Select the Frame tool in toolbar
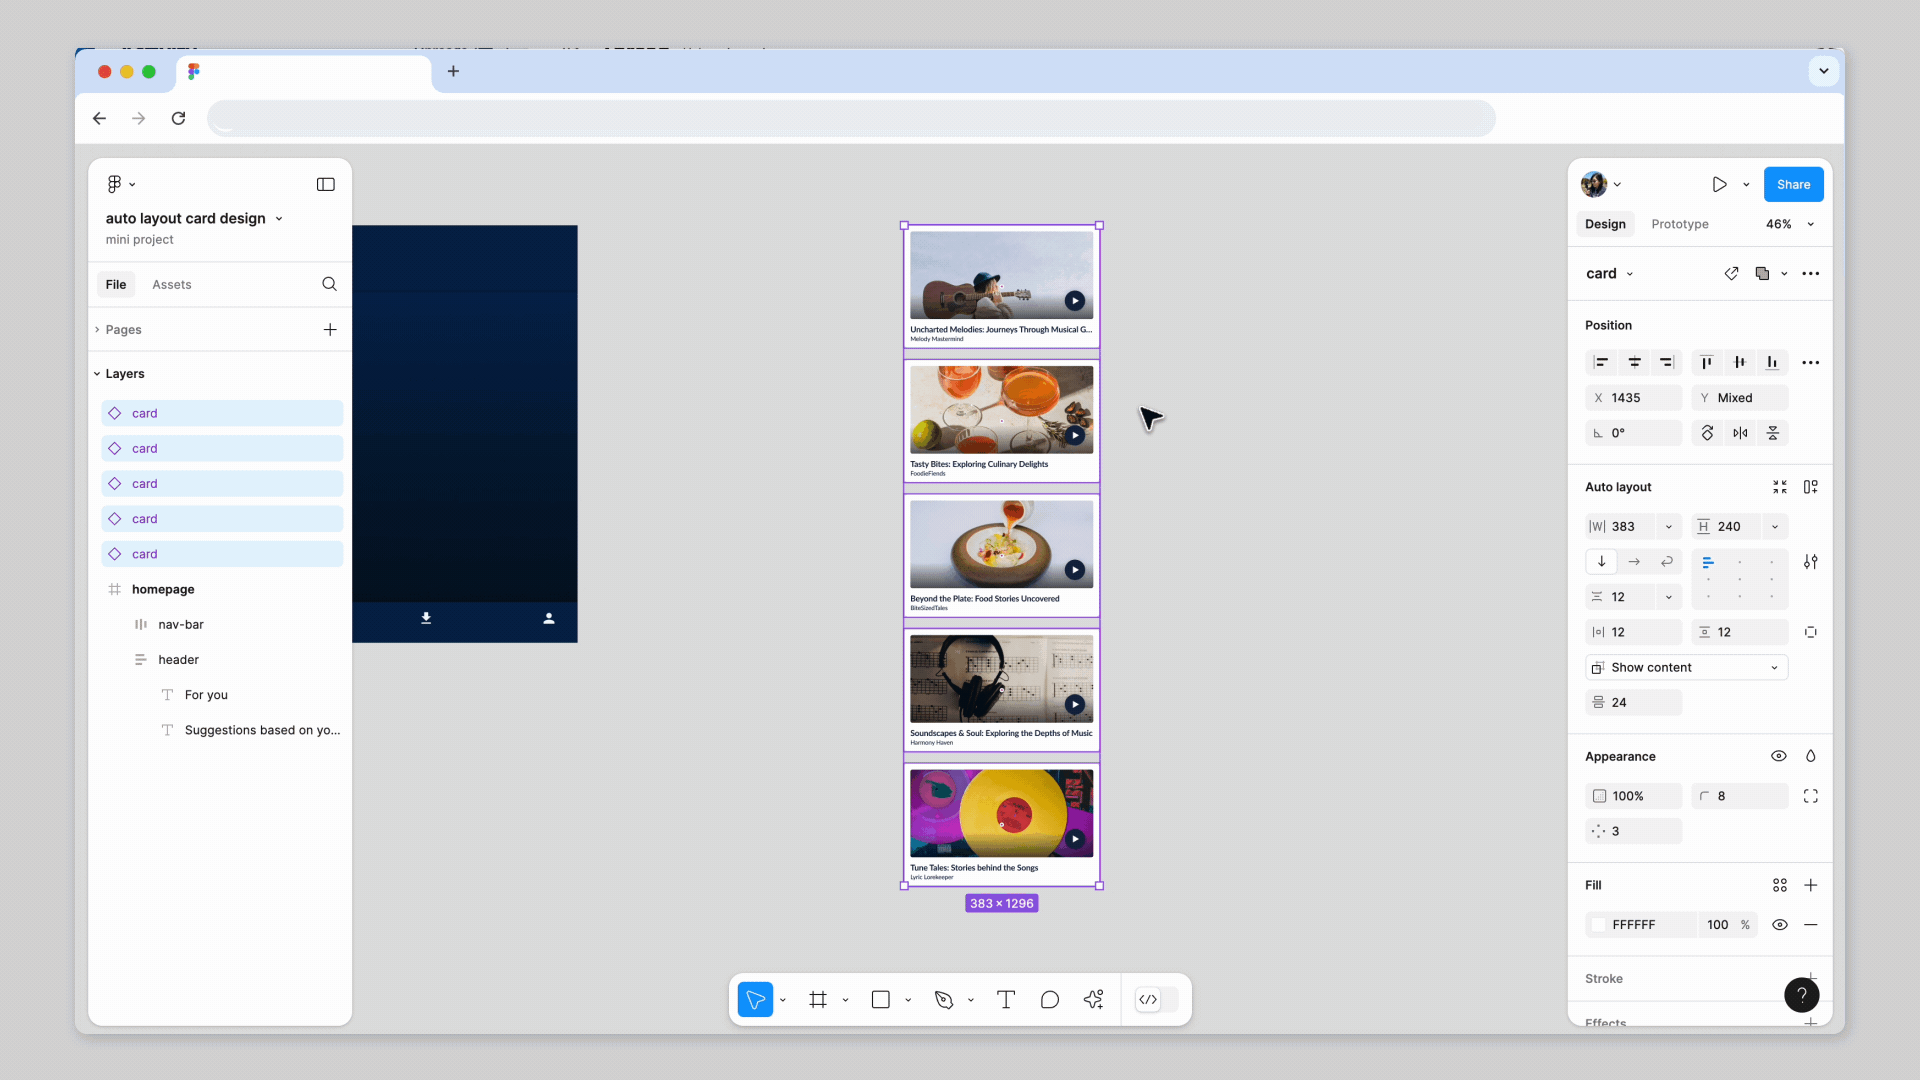Screen dimensions: 1920x1080 point(818,999)
